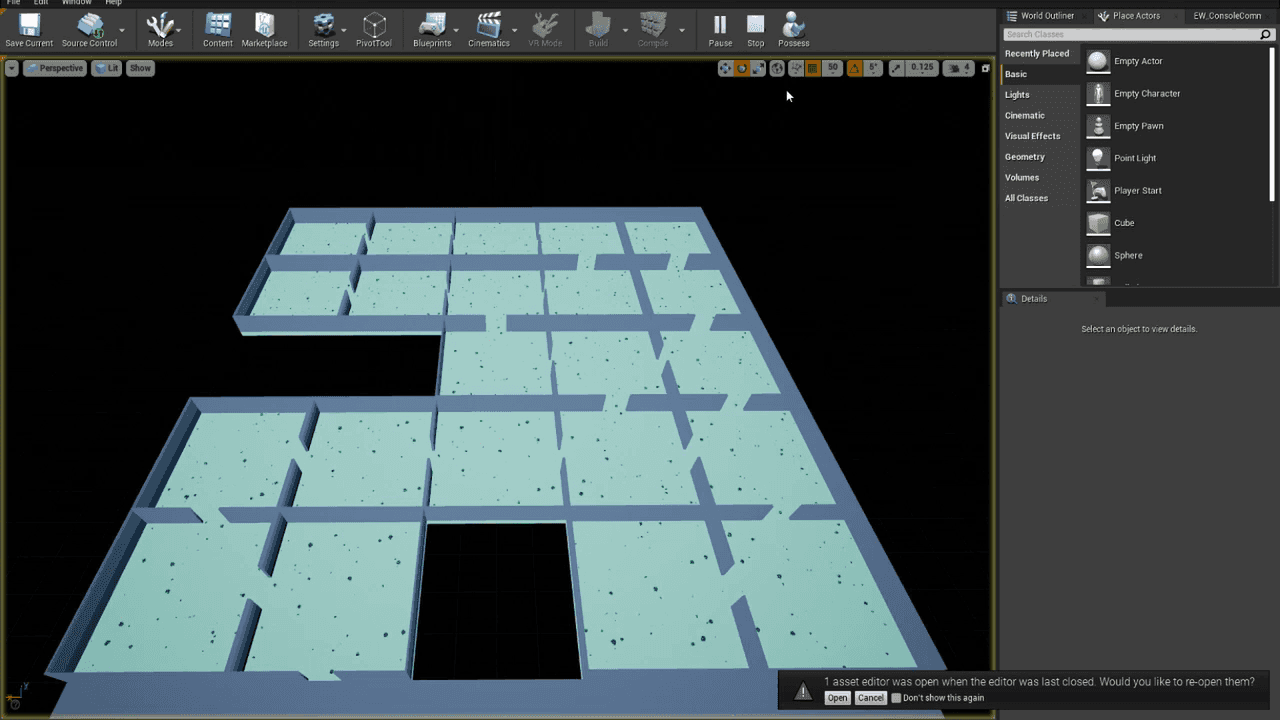
Task: Open the Show flags dropdown
Action: coord(140,68)
